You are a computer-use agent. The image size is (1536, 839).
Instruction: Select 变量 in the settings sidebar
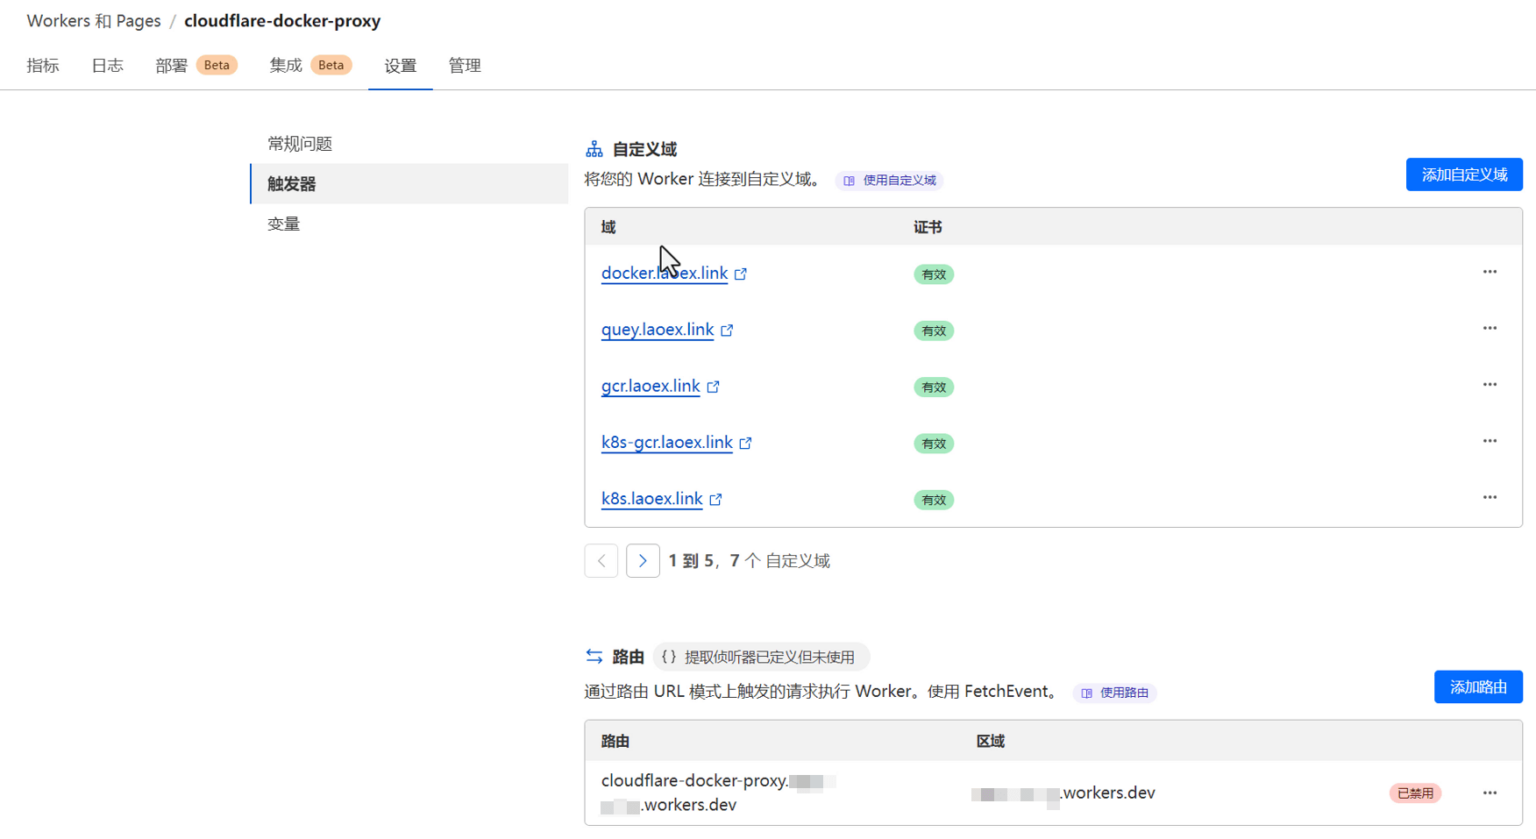pyautogui.click(x=283, y=223)
